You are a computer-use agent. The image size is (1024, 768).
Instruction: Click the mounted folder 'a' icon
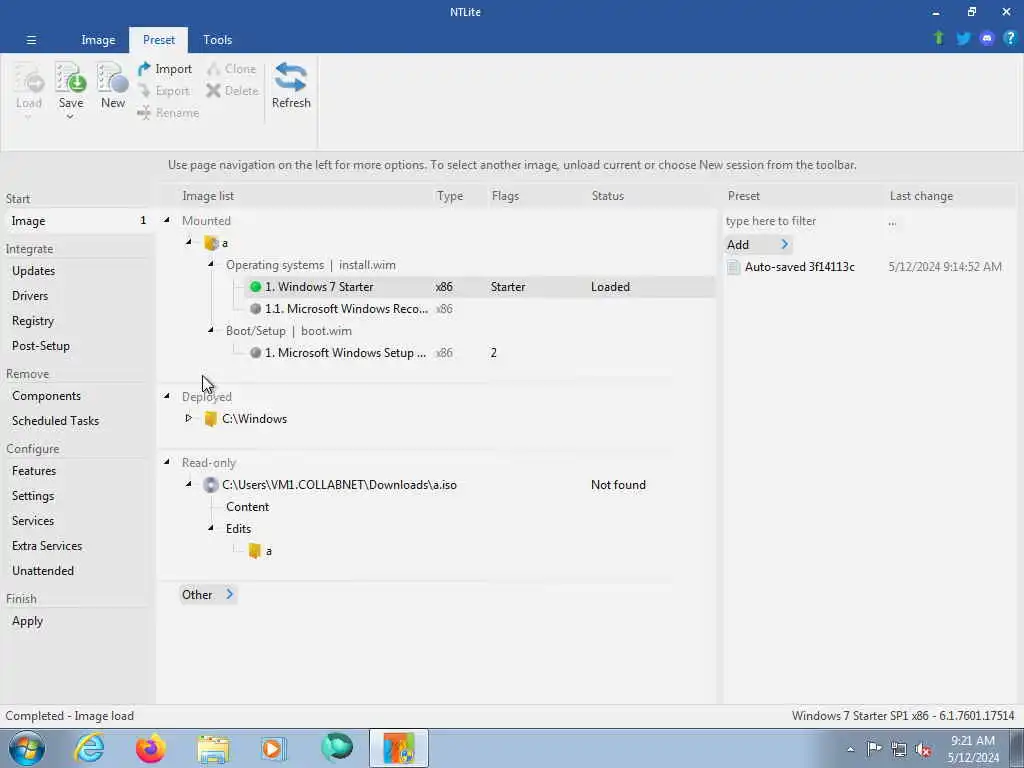[x=211, y=243]
